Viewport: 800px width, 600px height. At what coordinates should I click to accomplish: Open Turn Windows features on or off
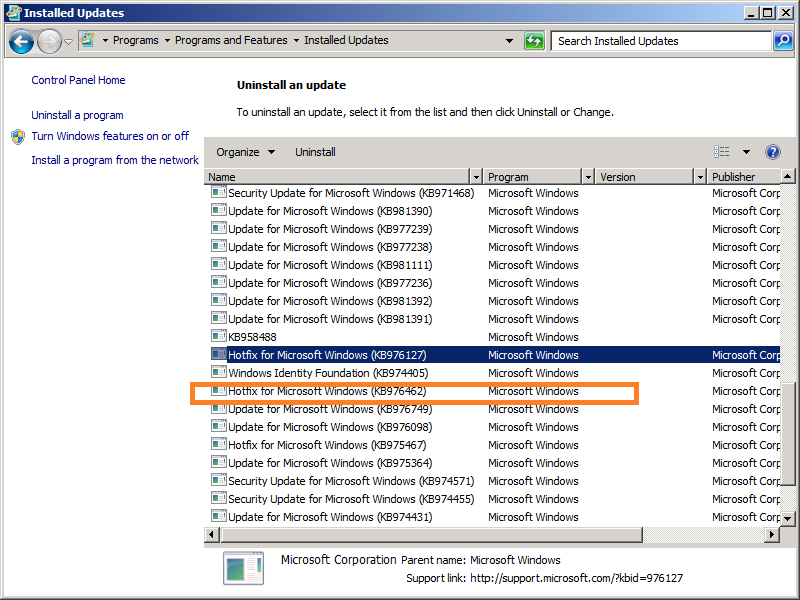(x=110, y=136)
